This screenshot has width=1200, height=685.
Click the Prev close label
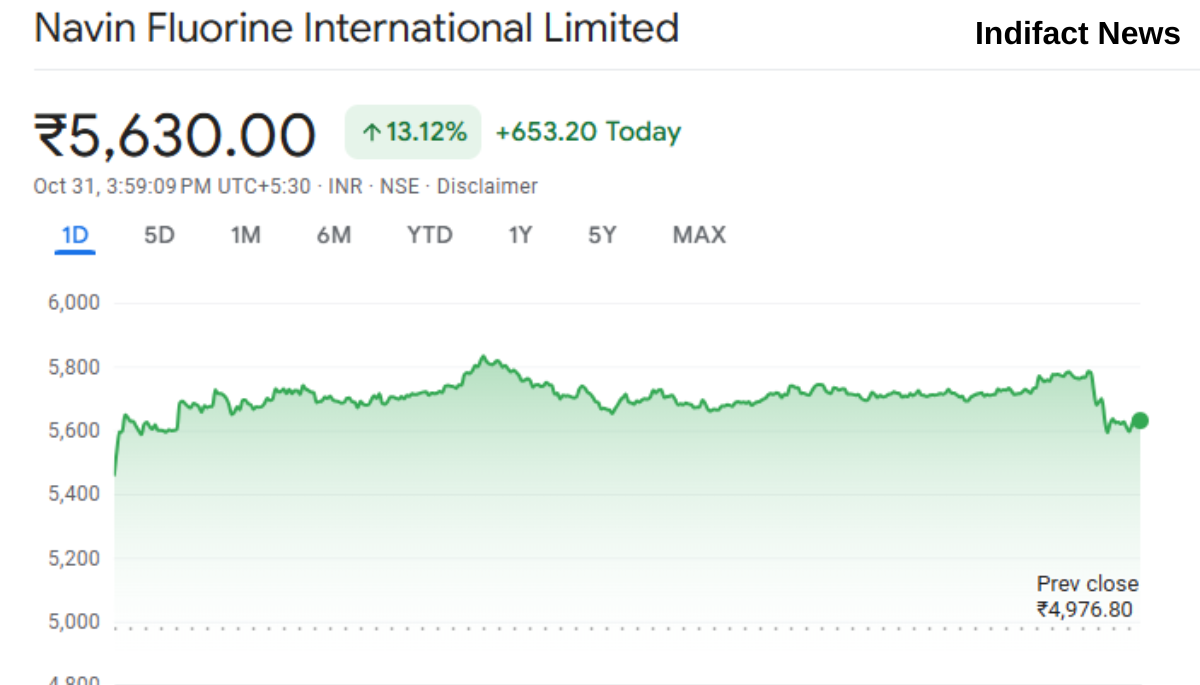pos(1087,585)
